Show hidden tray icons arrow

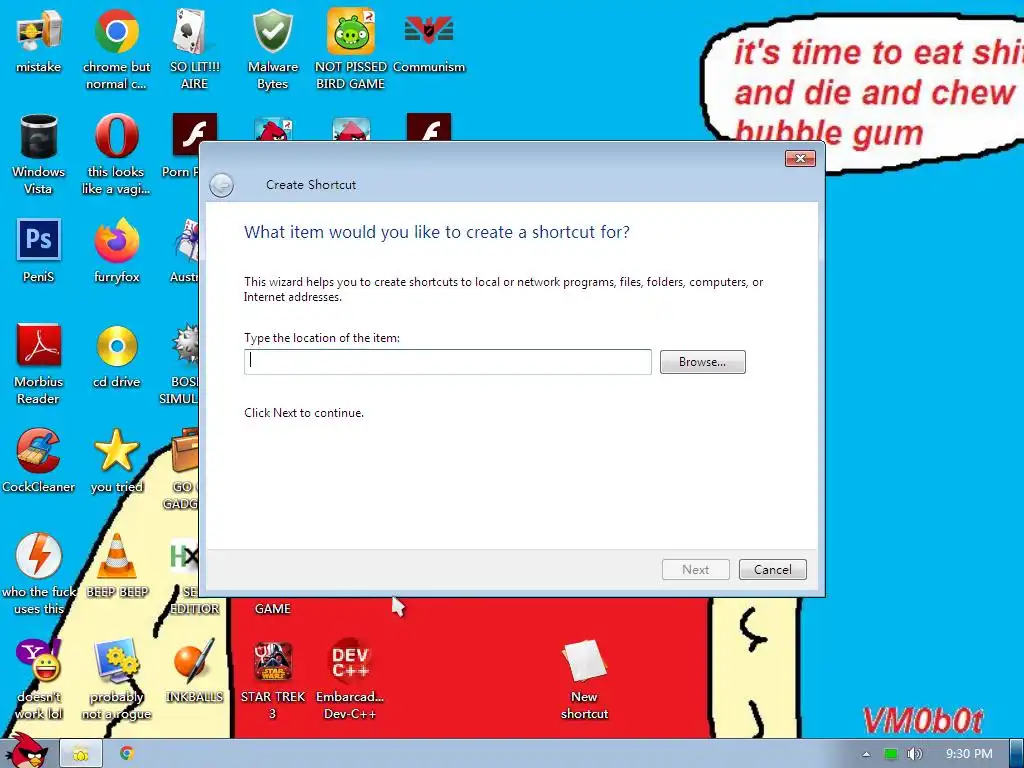tap(866, 754)
